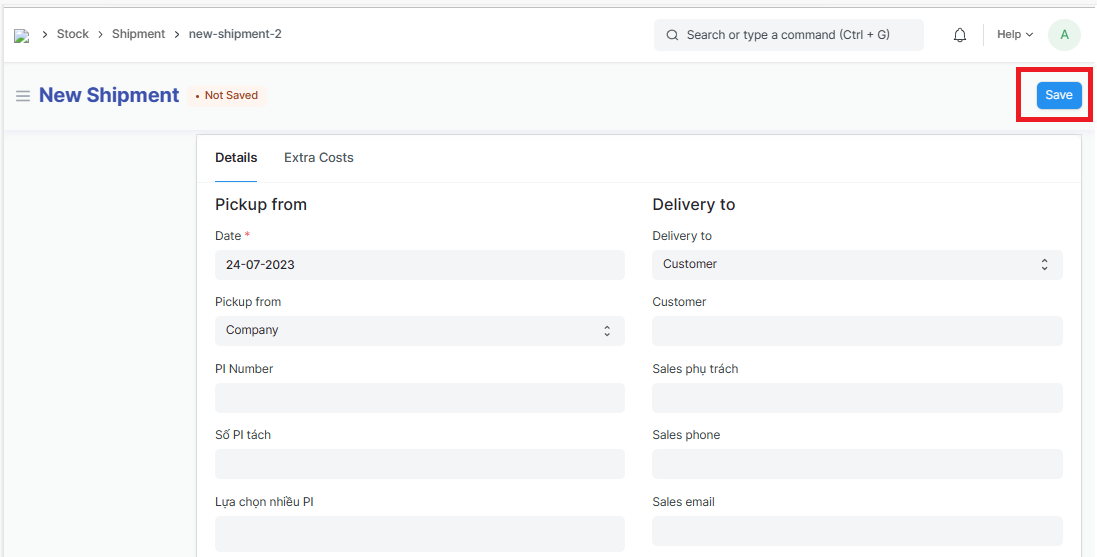The width and height of the screenshot is (1097, 557).
Task: Select the Details tab
Action: point(236,158)
